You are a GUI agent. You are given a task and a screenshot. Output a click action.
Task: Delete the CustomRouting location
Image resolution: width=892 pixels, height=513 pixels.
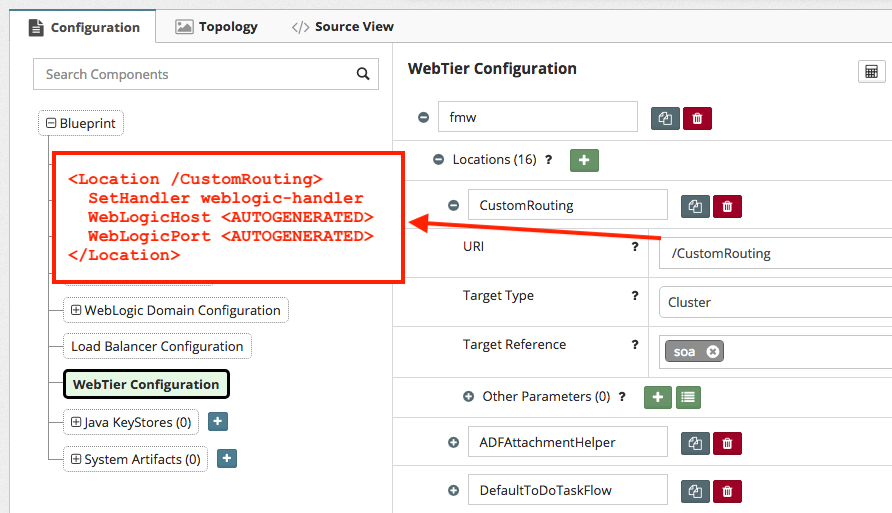pos(727,206)
